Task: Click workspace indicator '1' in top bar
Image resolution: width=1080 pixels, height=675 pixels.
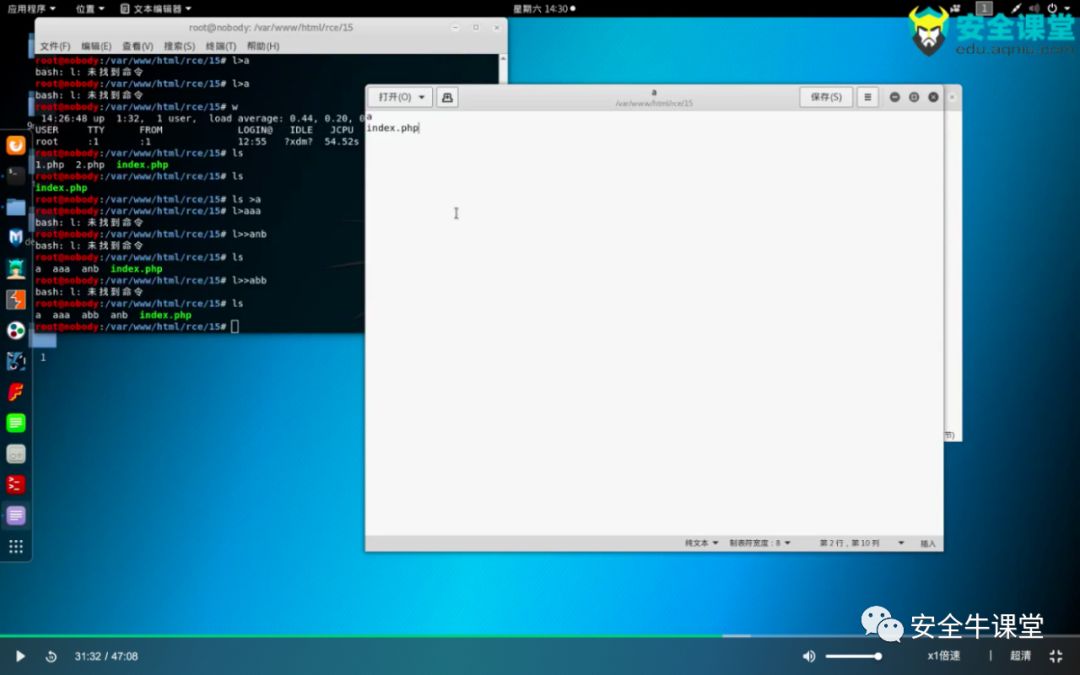Action: pos(984,8)
